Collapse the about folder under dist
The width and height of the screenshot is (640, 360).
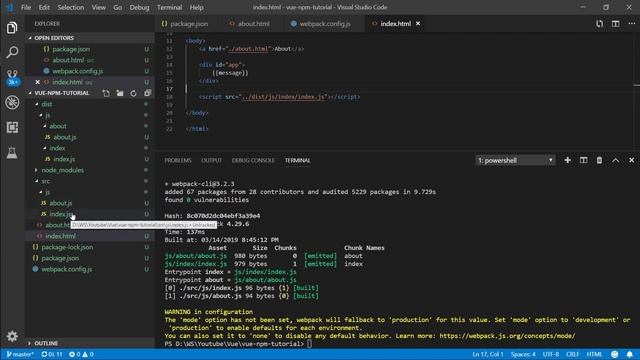coord(45,126)
